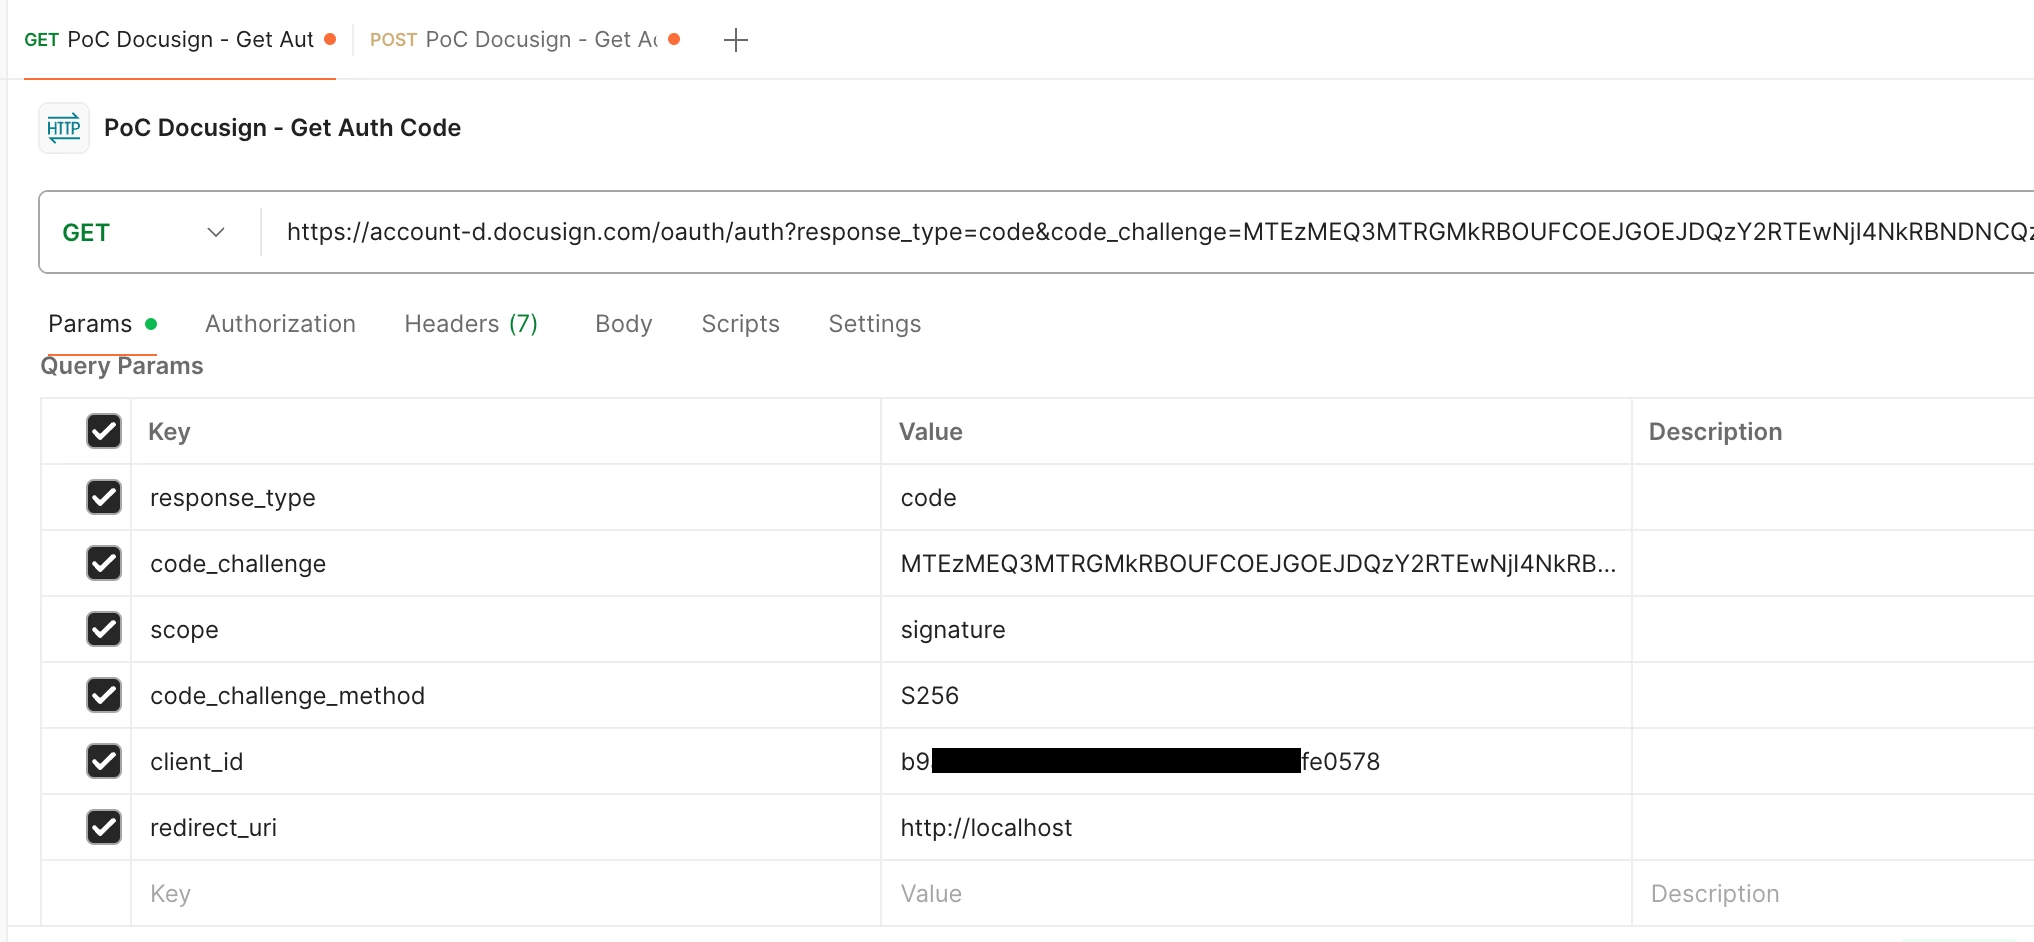
Task: Select the Params tab
Action: tap(102, 324)
